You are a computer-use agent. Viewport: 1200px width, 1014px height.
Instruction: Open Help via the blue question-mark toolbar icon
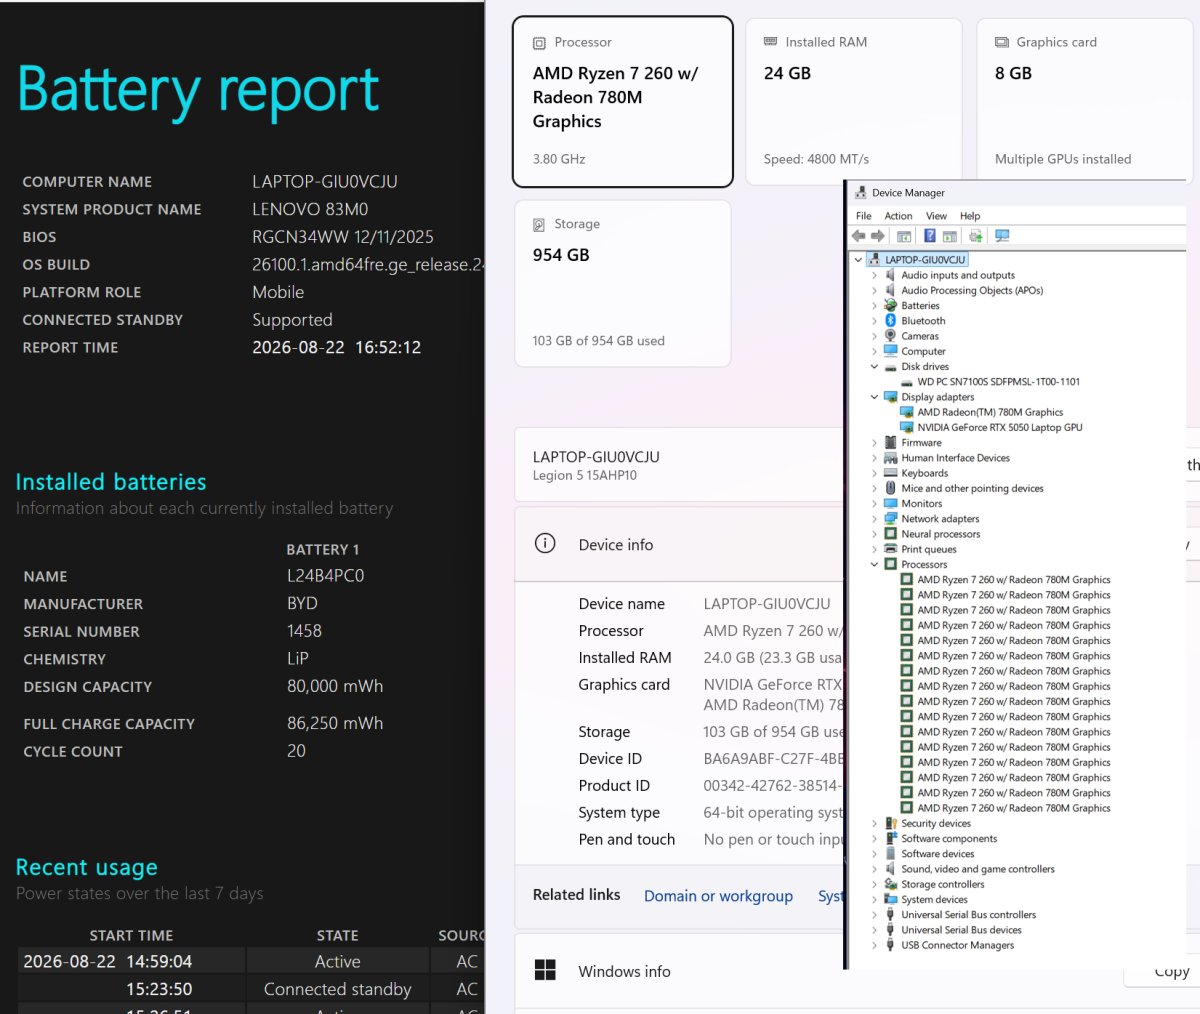tap(930, 236)
